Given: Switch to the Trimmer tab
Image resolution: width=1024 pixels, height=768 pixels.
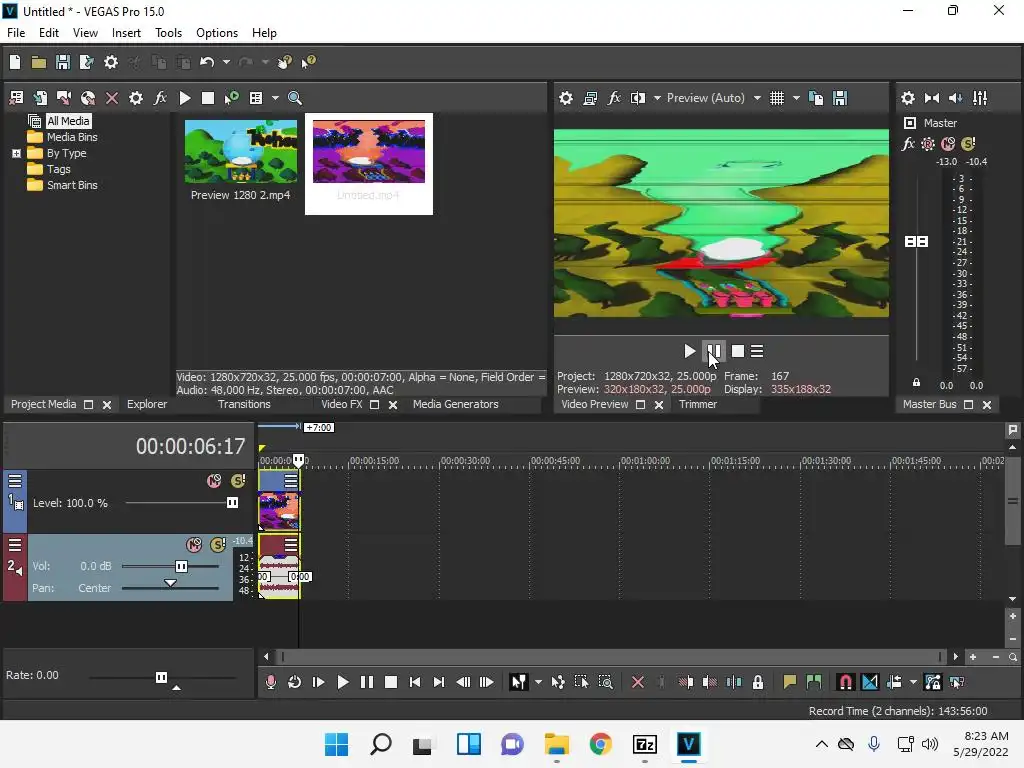Looking at the screenshot, I should pos(697,404).
